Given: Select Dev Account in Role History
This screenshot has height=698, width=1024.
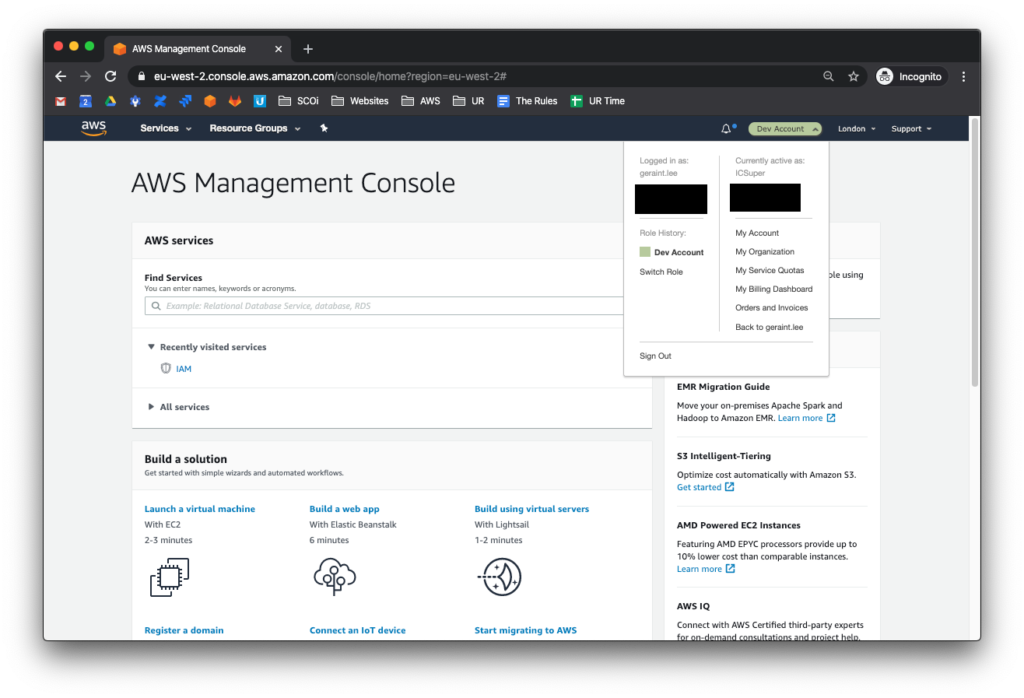Looking at the screenshot, I should [x=679, y=253].
